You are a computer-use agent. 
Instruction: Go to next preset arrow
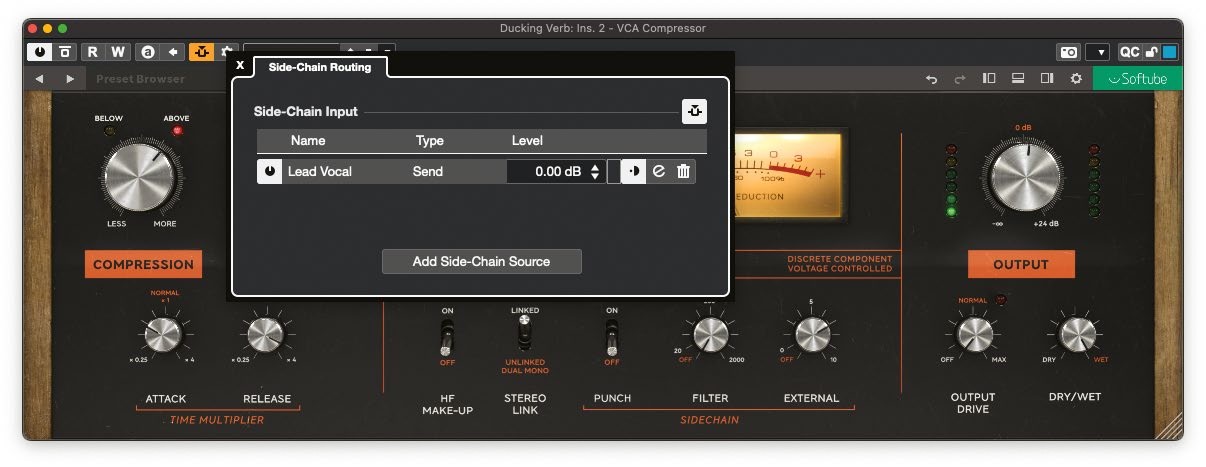(70, 79)
